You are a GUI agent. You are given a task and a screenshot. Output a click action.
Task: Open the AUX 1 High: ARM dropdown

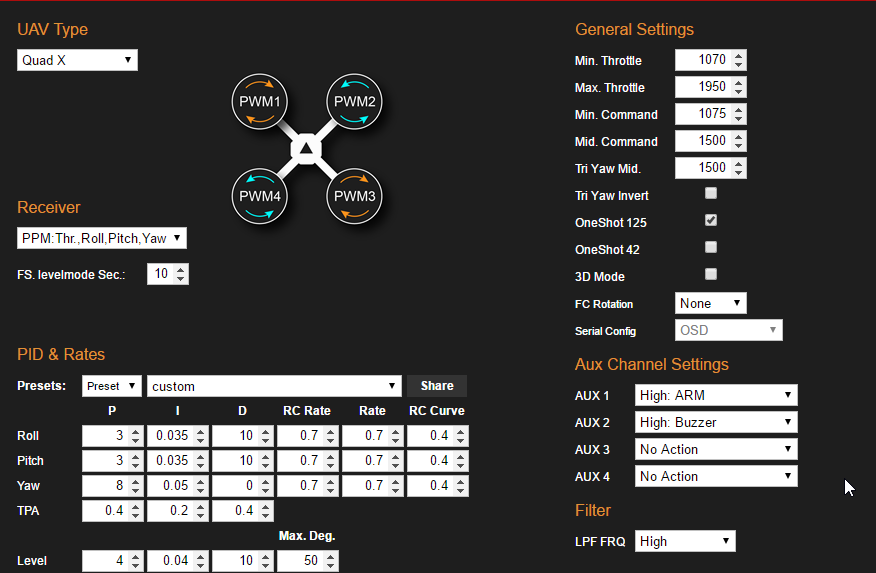(716, 395)
